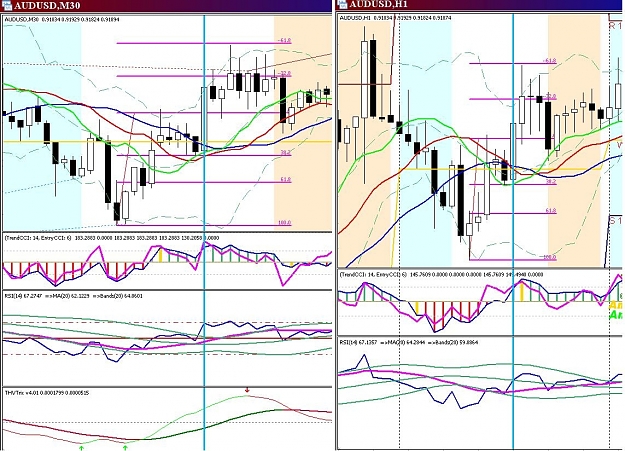
Task: Click the 61.8 Fibonacci label in M30 chart
Action: (285, 180)
